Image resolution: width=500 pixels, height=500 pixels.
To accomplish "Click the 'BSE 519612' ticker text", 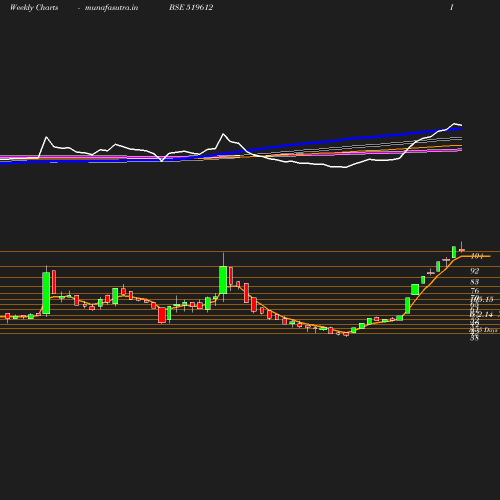I will [191, 8].
